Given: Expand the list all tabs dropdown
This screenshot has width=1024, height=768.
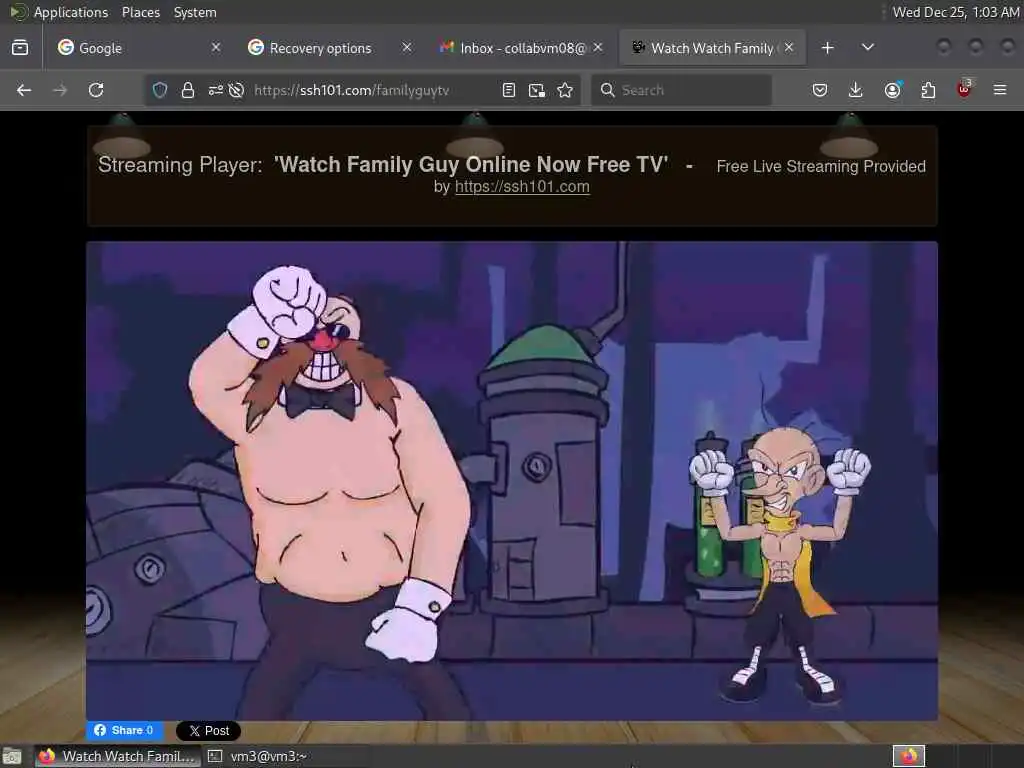Looking at the screenshot, I should coord(868,48).
